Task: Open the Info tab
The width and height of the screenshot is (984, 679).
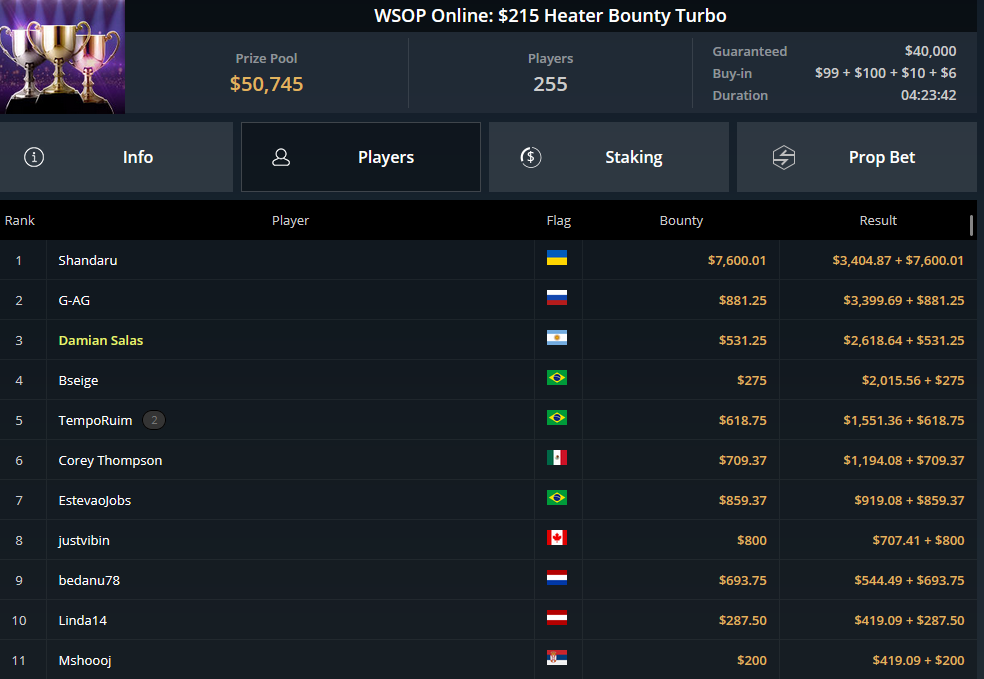Action: coord(116,157)
